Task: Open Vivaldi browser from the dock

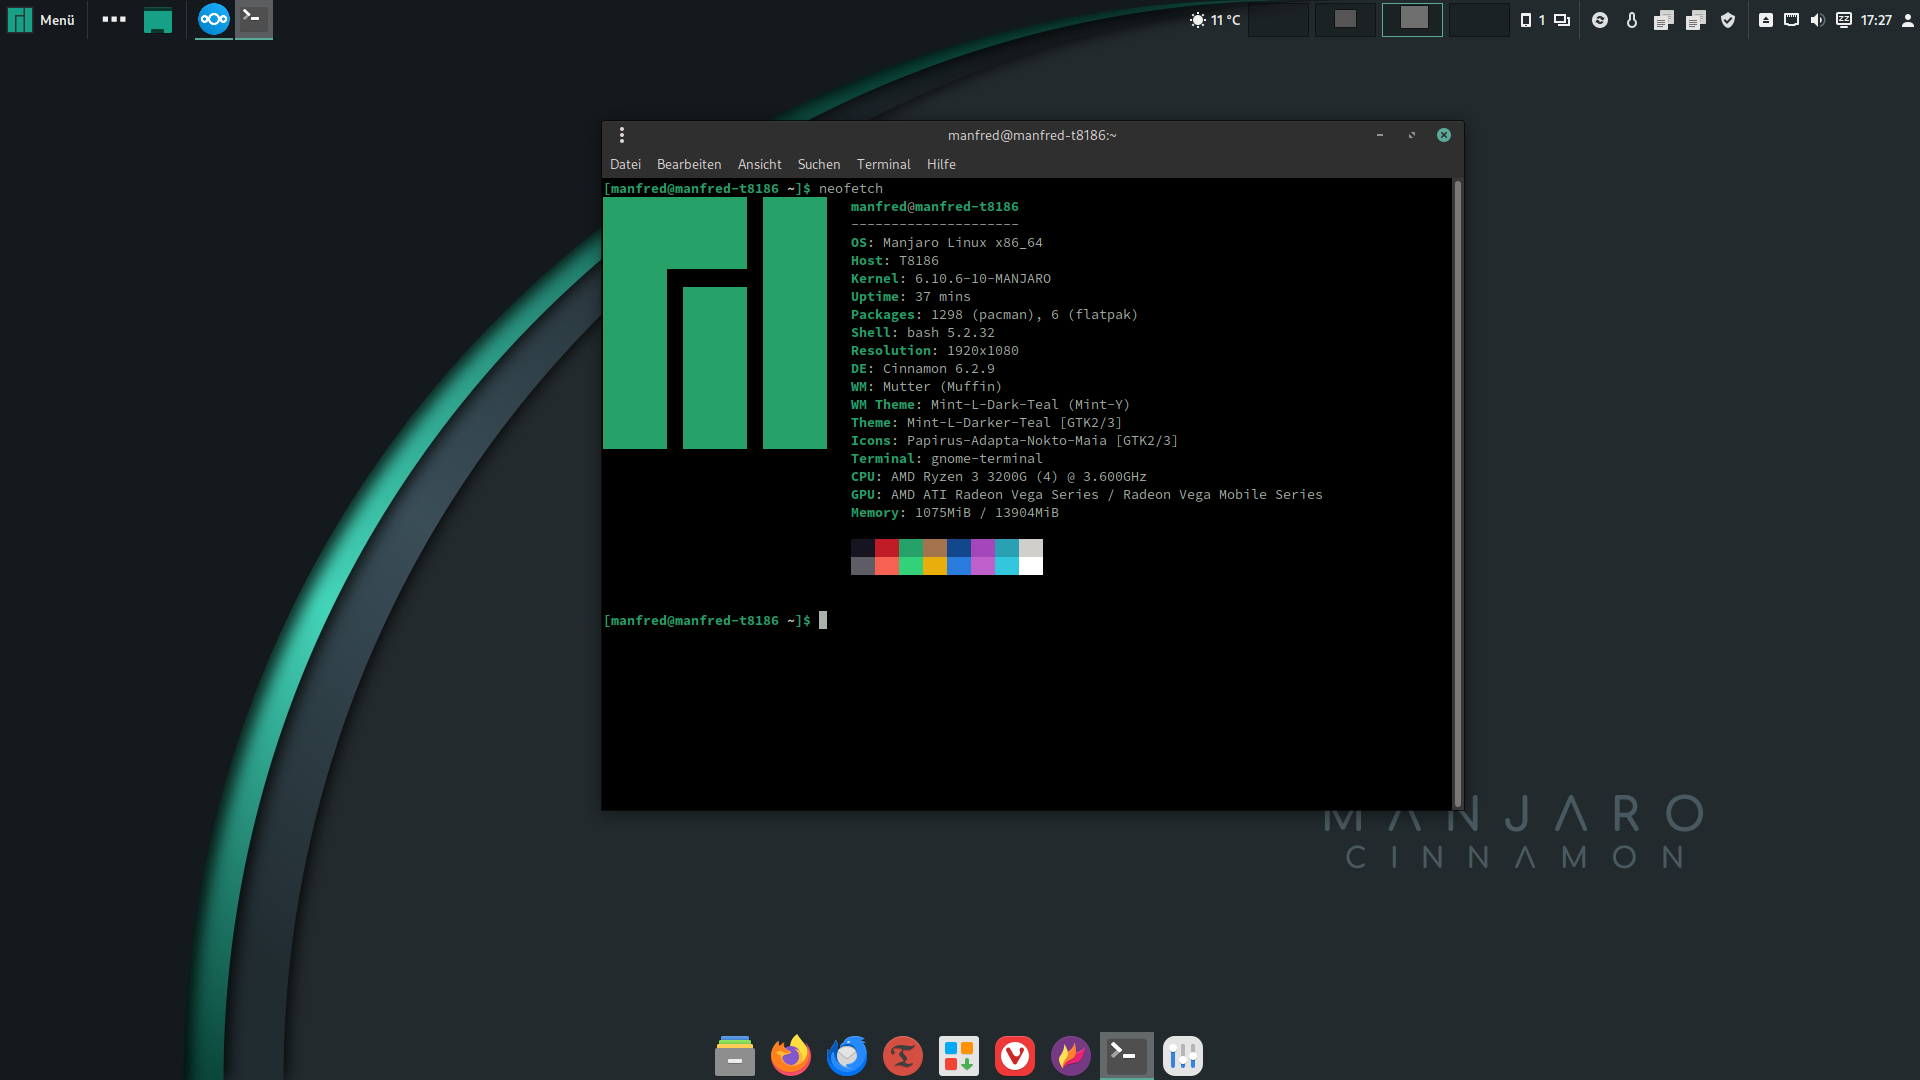Action: (x=1015, y=1056)
